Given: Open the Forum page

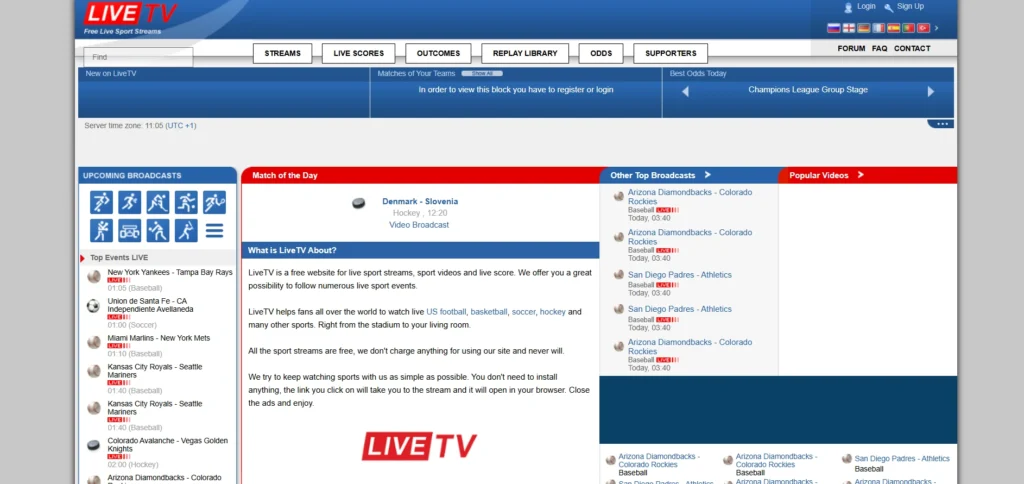Looking at the screenshot, I should click(851, 48).
